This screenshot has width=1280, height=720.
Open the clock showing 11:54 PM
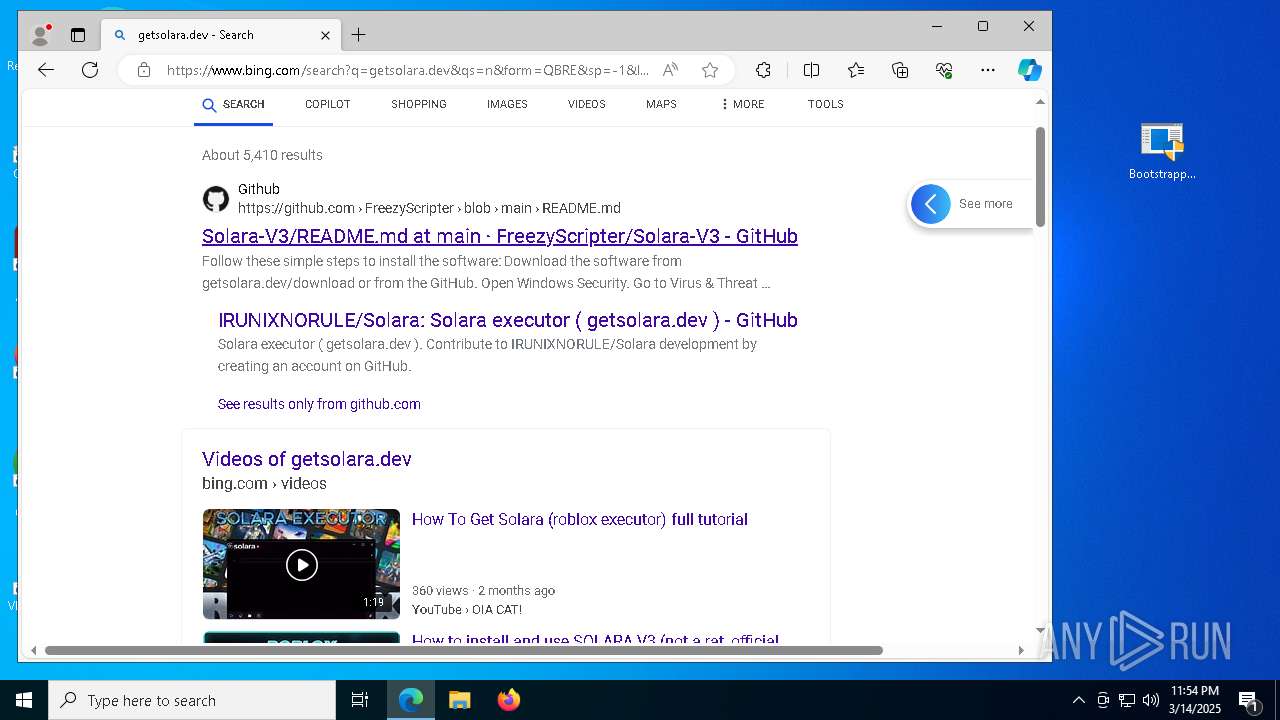coord(1195,700)
